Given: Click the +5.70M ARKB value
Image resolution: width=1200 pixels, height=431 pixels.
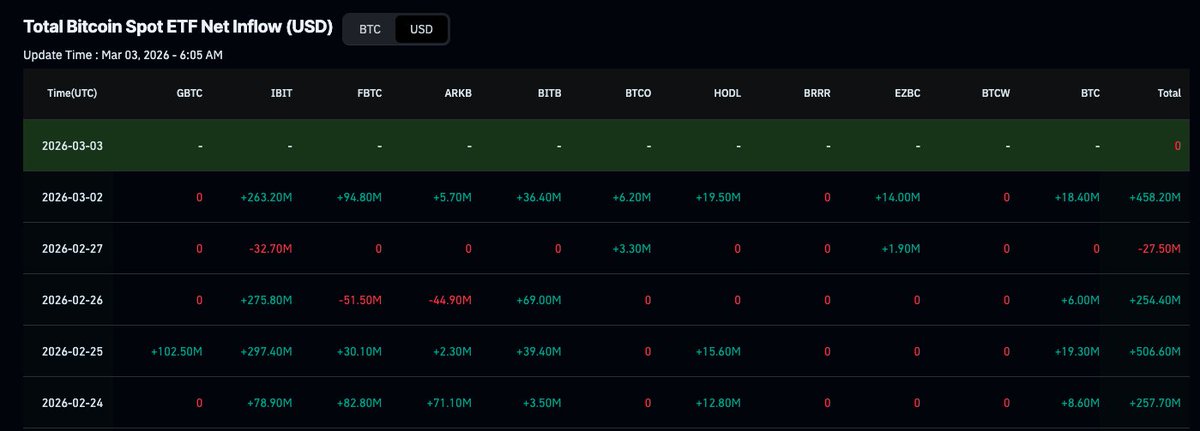Looking at the screenshot, I should coord(452,197).
